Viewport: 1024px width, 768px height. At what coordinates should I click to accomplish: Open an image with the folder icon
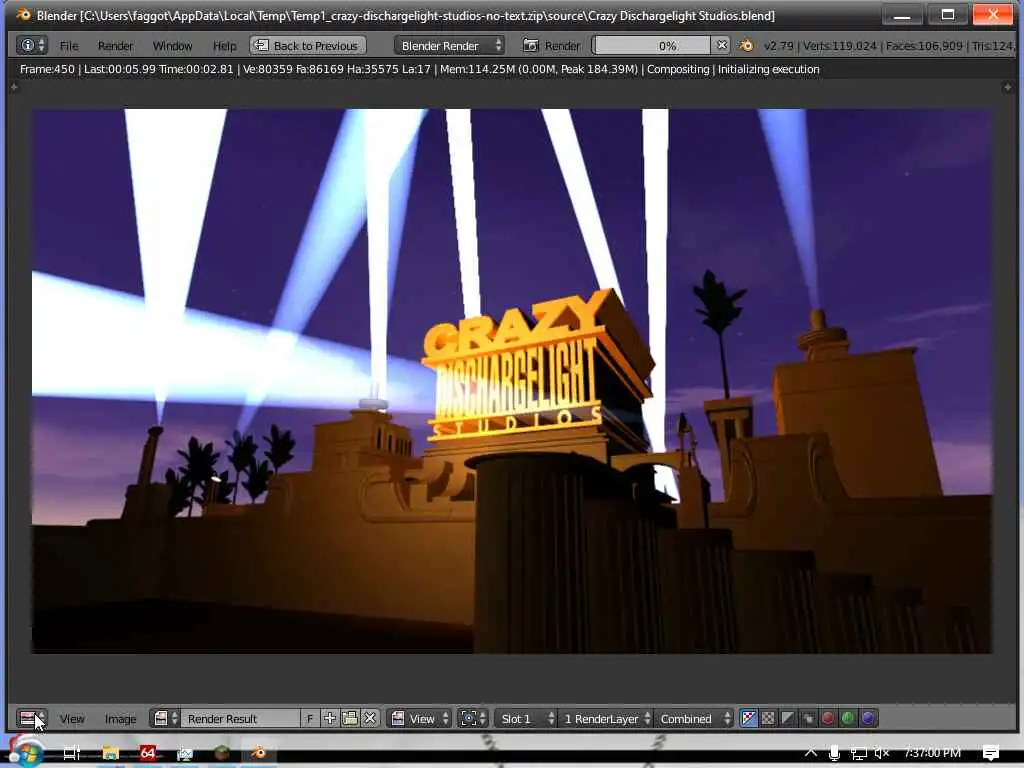click(x=350, y=718)
